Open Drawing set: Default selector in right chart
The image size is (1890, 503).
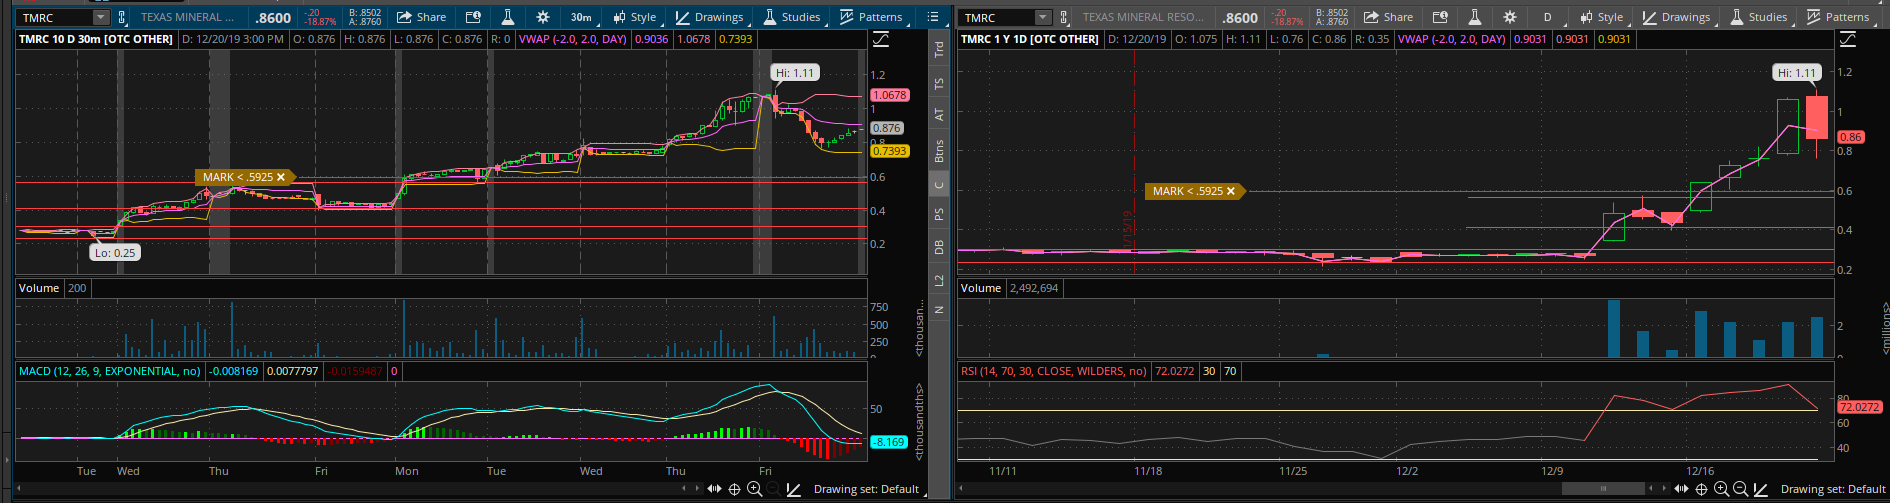coord(1832,489)
